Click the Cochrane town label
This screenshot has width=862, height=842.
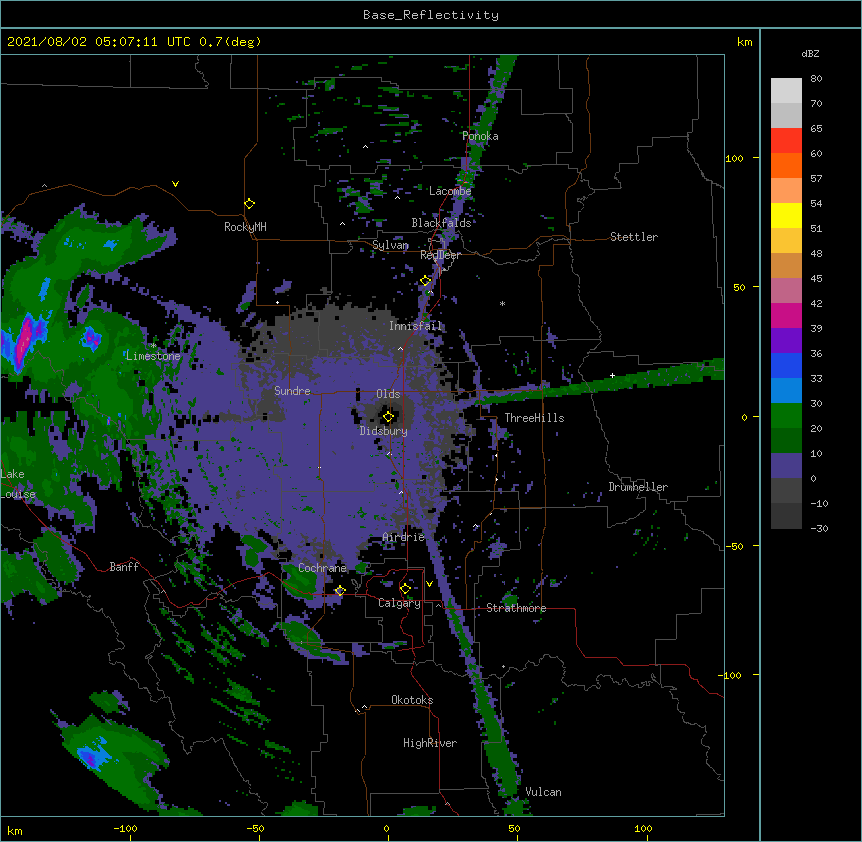click(322, 568)
